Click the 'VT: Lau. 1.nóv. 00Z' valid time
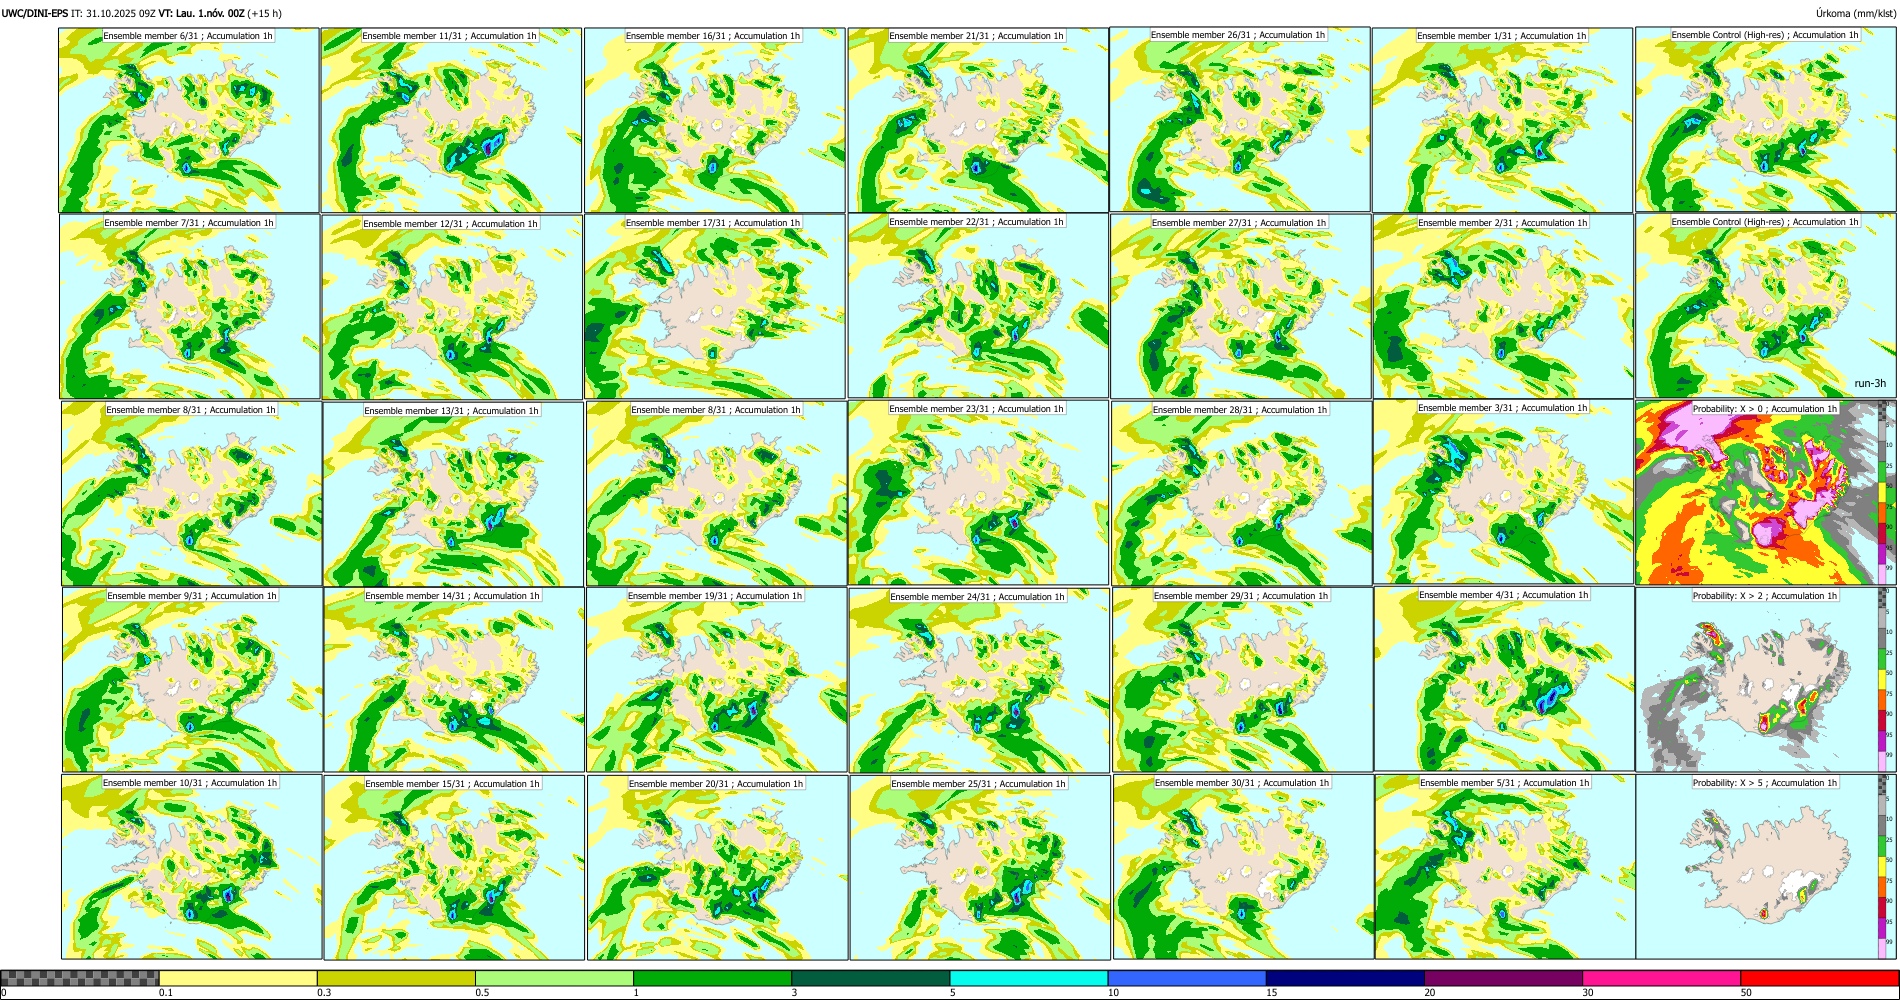This screenshot has width=1900, height=1000. tap(201, 13)
